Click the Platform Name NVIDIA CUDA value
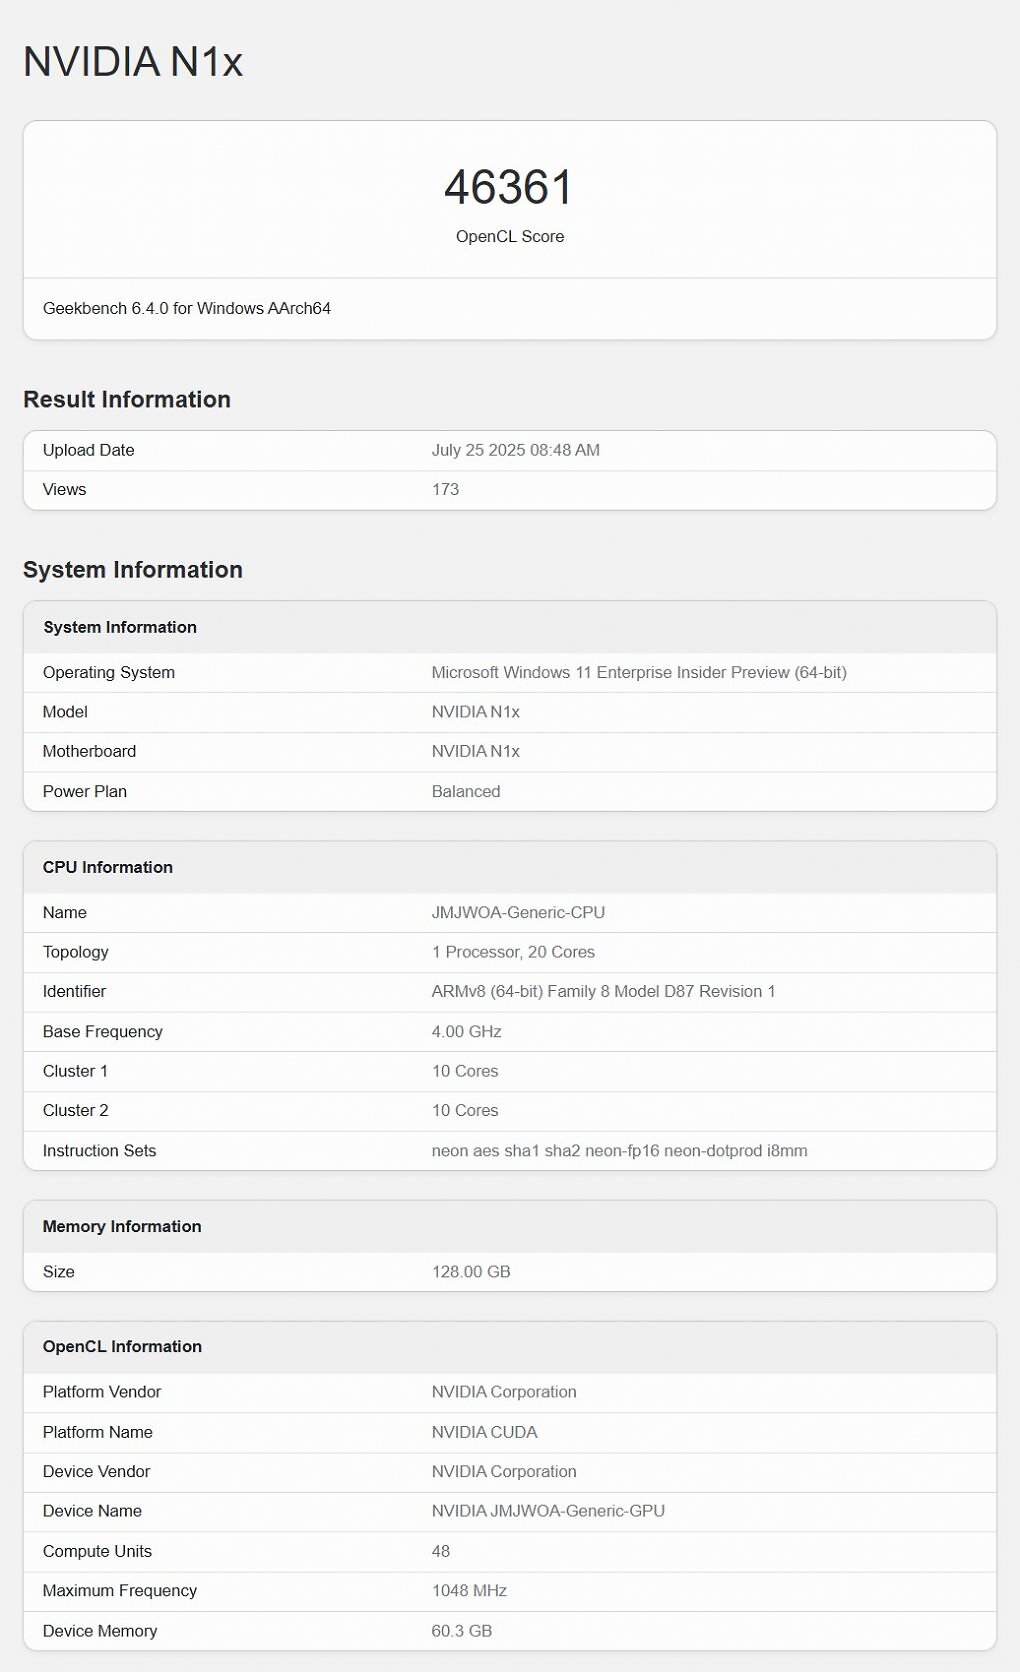 [484, 1432]
